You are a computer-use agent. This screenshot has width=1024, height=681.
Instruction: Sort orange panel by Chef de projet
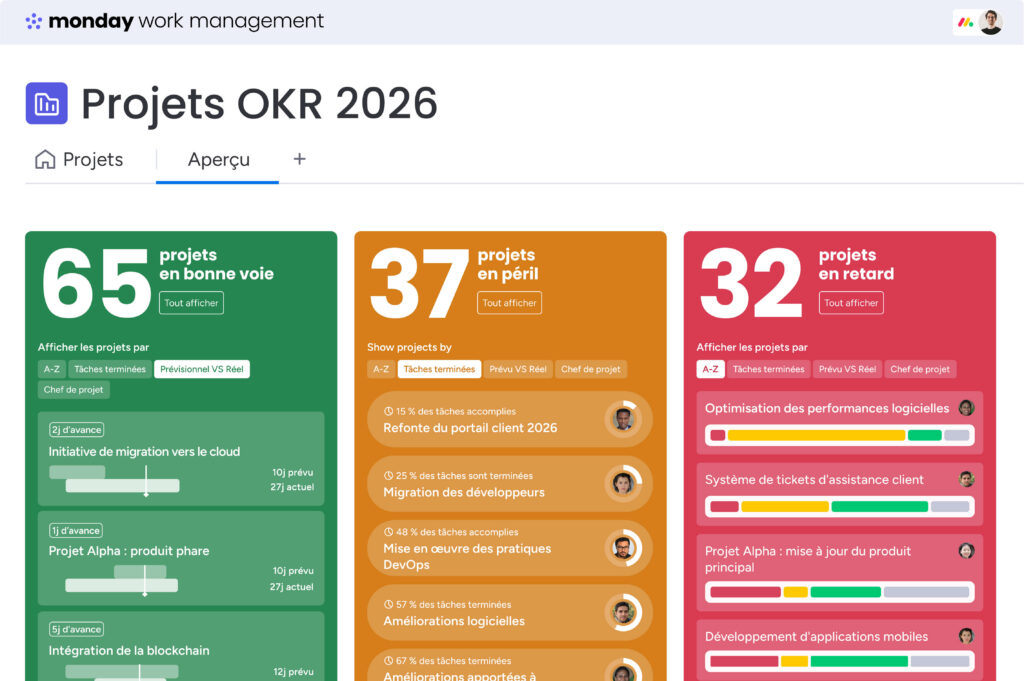591,369
